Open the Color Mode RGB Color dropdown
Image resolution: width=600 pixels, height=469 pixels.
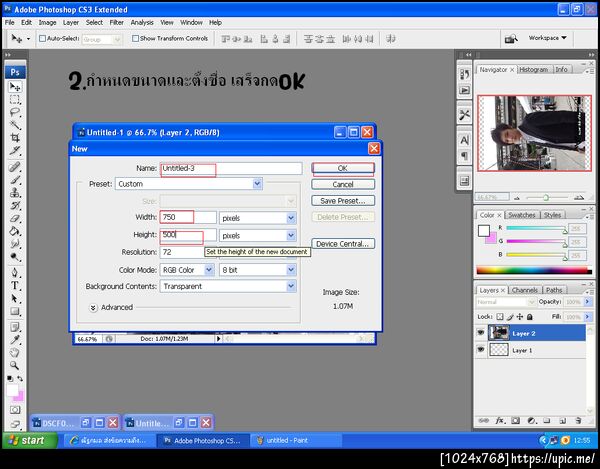pyautogui.click(x=187, y=270)
